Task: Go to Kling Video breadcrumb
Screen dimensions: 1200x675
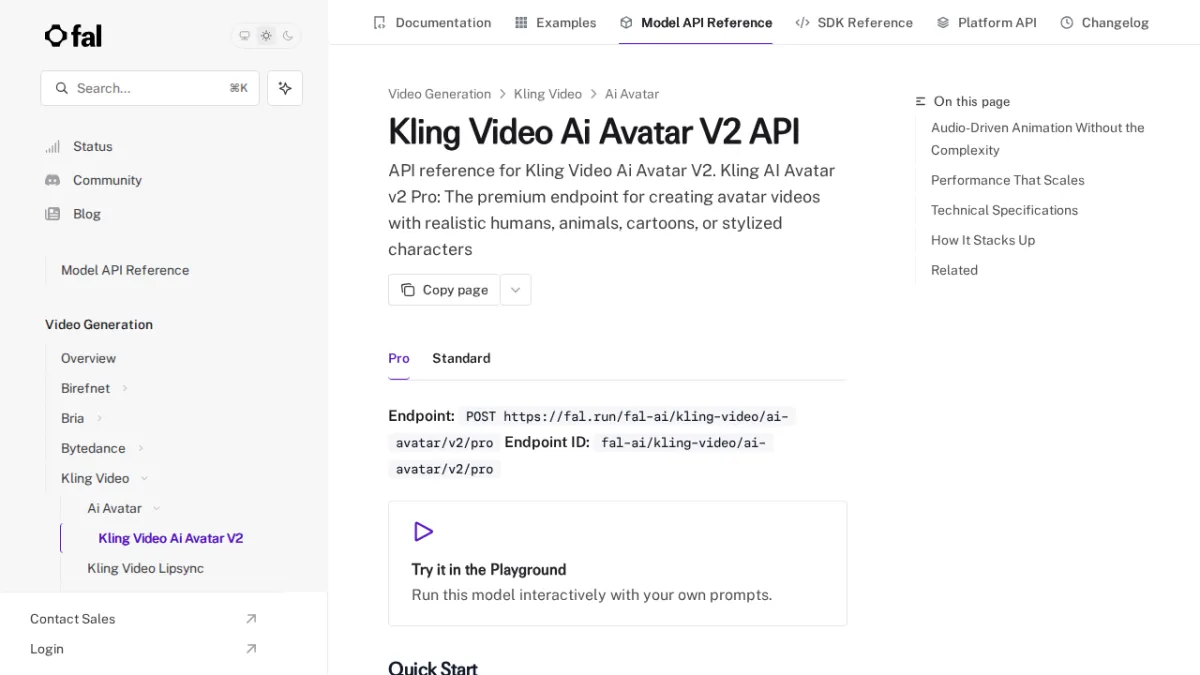Action: click(548, 94)
